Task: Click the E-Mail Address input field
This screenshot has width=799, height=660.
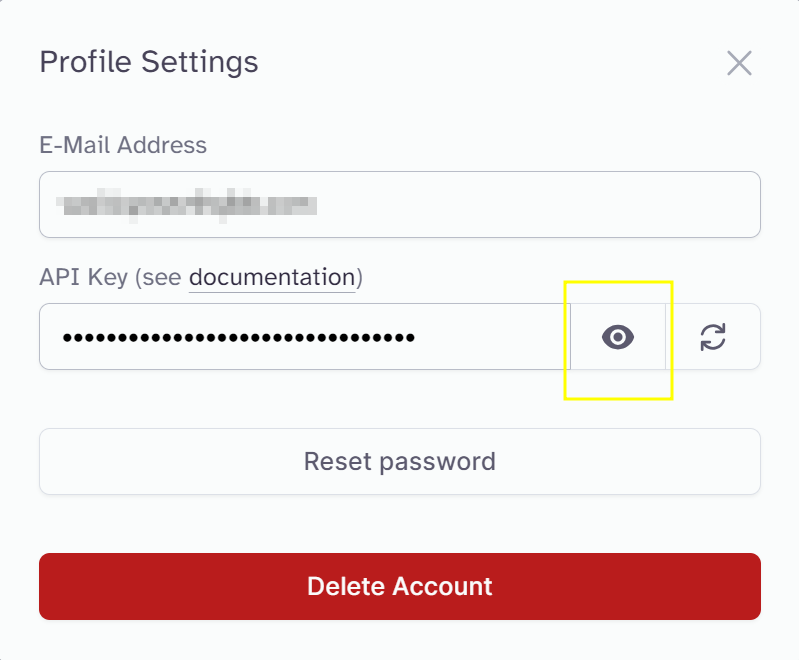Action: pos(400,205)
